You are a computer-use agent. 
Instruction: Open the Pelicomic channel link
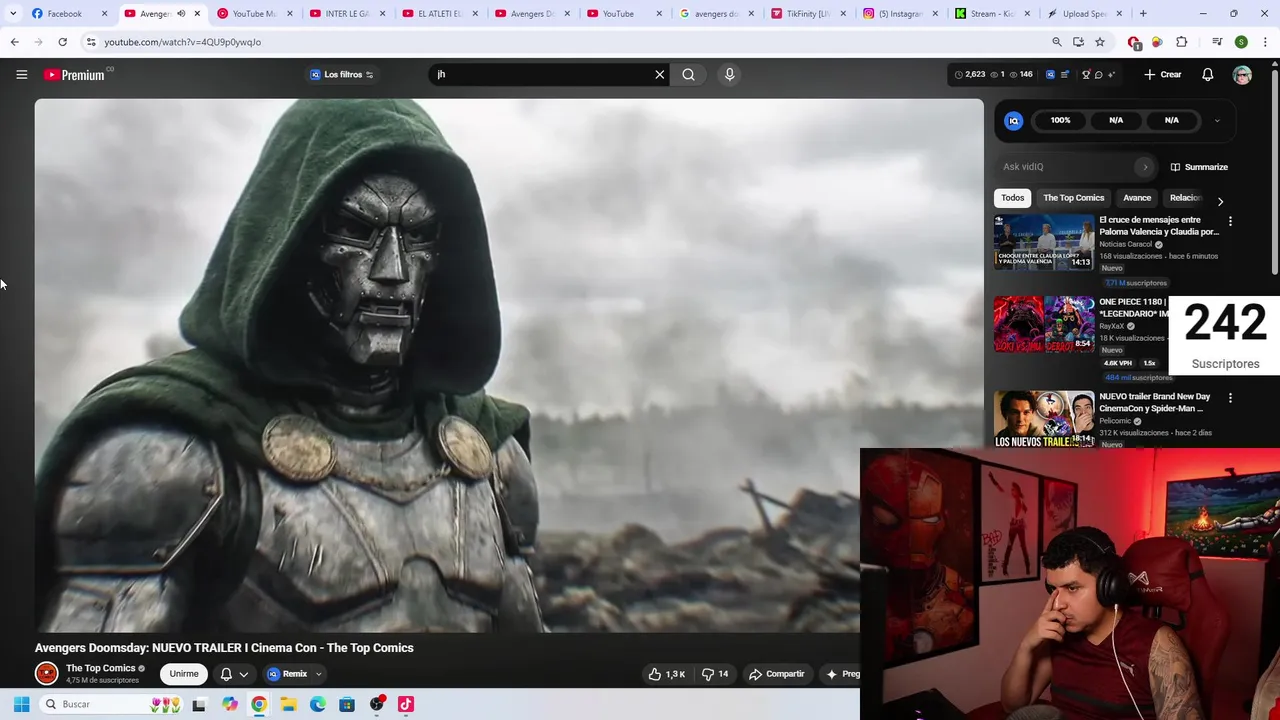1115,421
